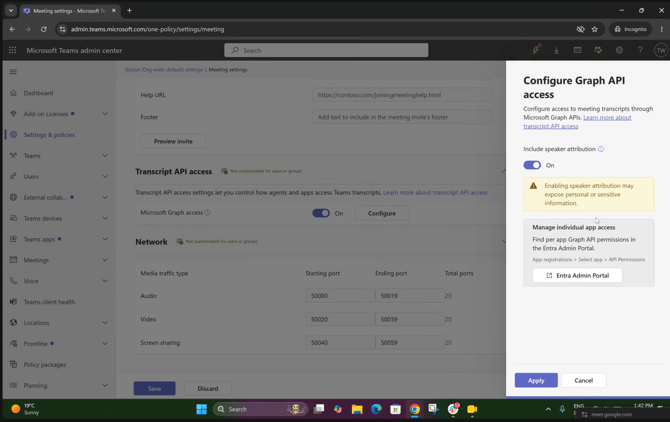Expand the External collab section

[x=105, y=197]
